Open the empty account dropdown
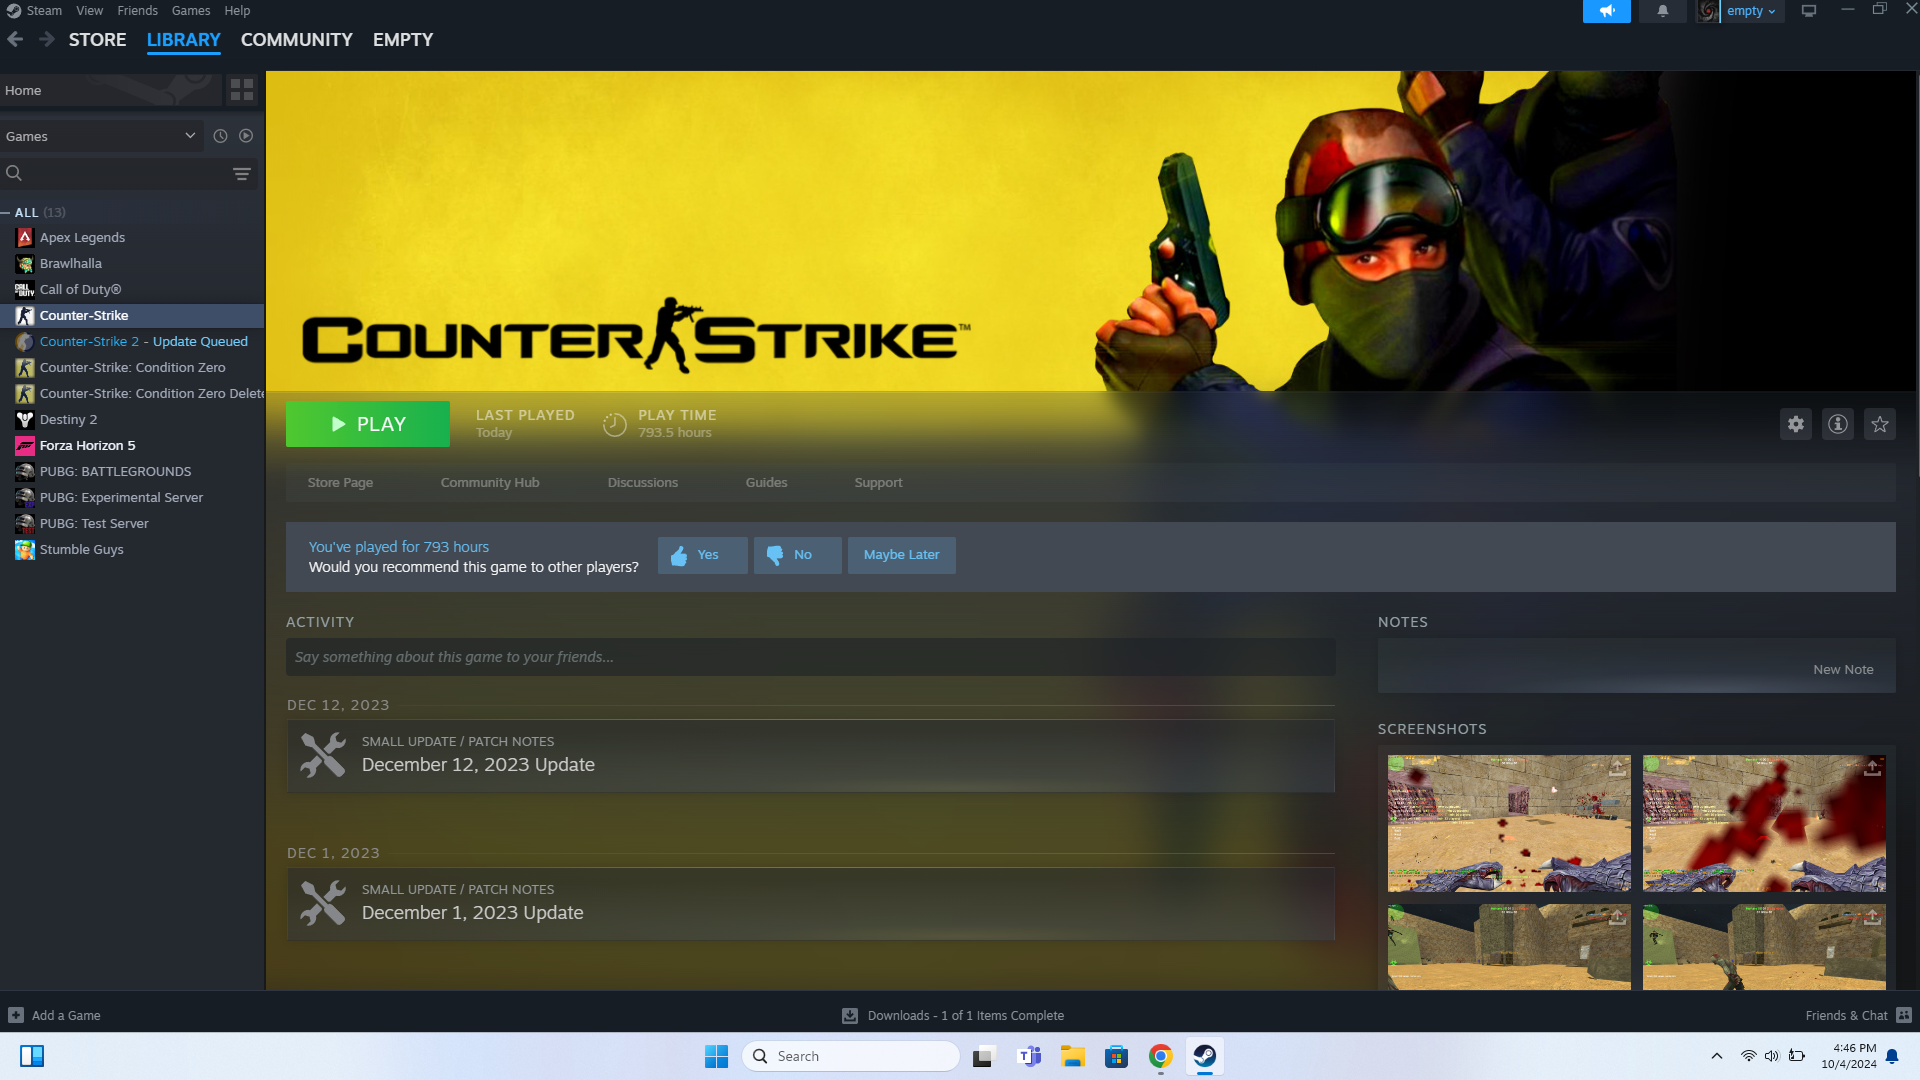Screen dimensions: 1920x1080 tap(1751, 11)
